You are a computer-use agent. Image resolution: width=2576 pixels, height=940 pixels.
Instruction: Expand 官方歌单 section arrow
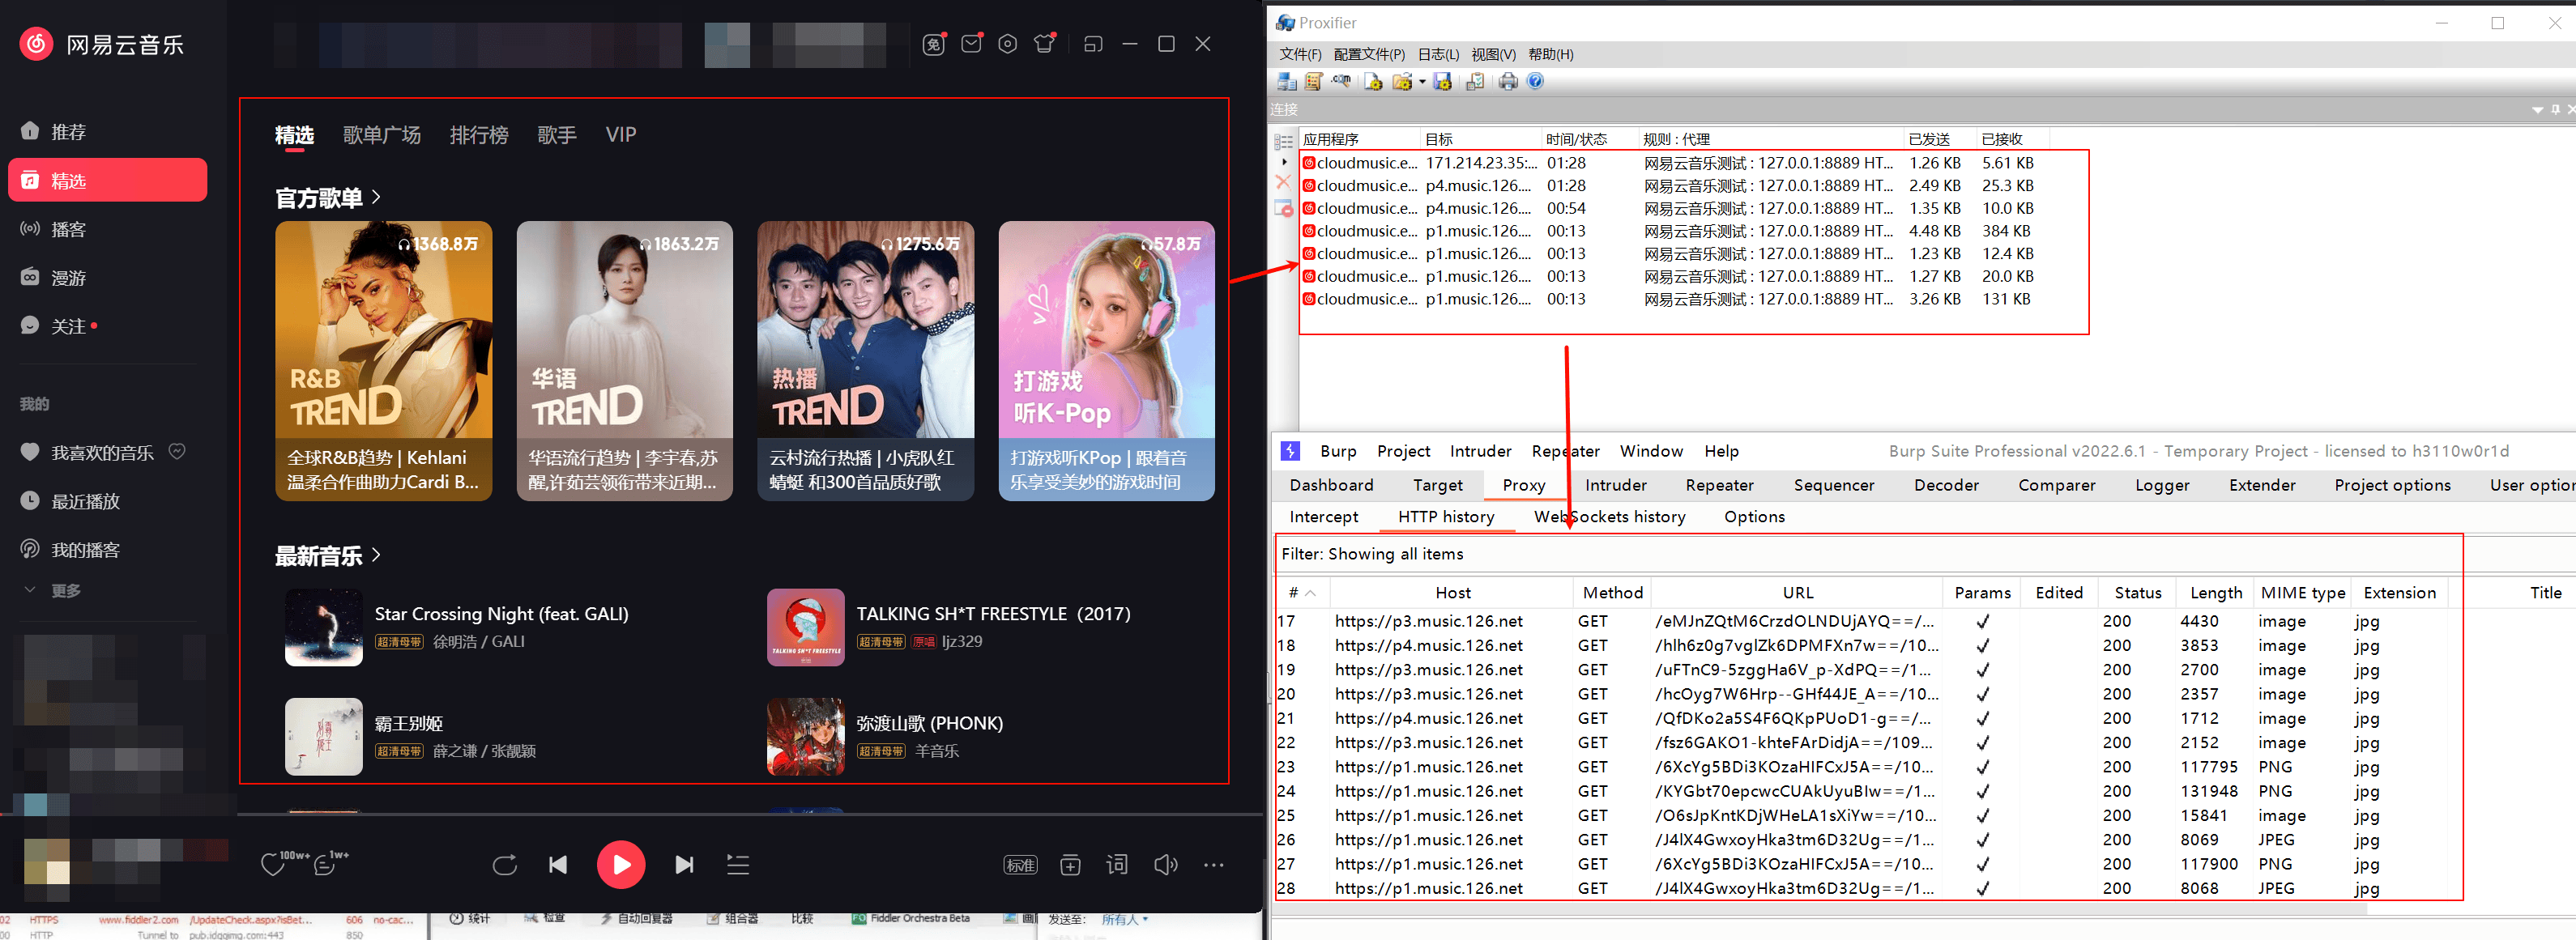[x=376, y=197]
